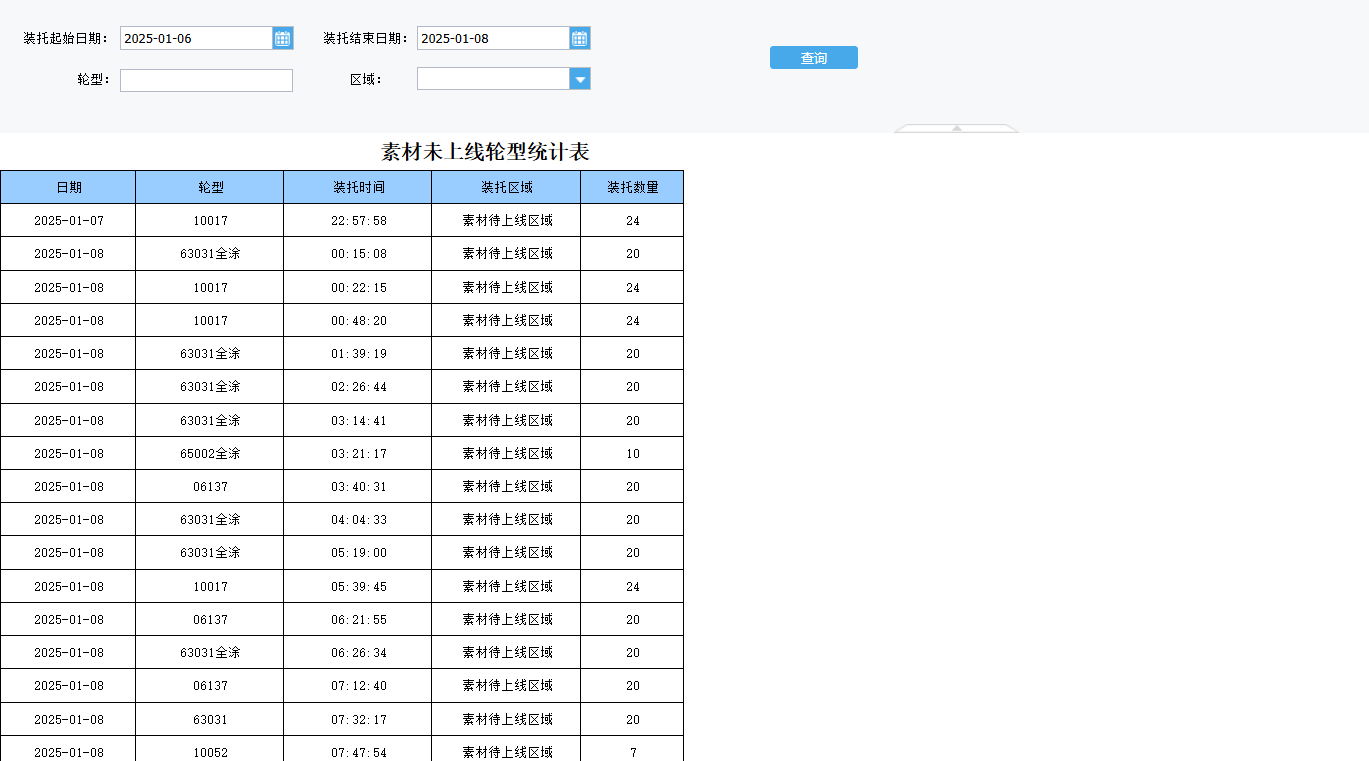The height and width of the screenshot is (761, 1369).
Task: Collapse the query panel with the arrow handle
Action: click(x=956, y=128)
